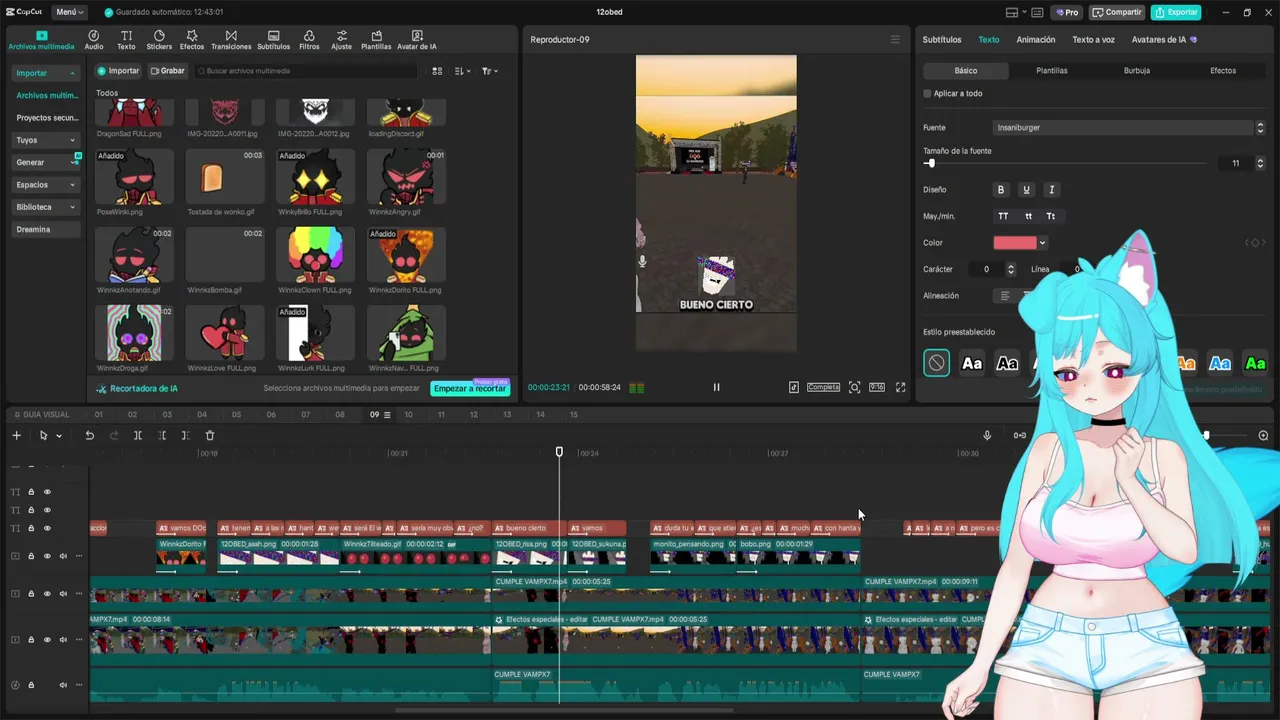This screenshot has height=720, width=1280.
Task: Click the Grabar button
Action: coord(168,71)
